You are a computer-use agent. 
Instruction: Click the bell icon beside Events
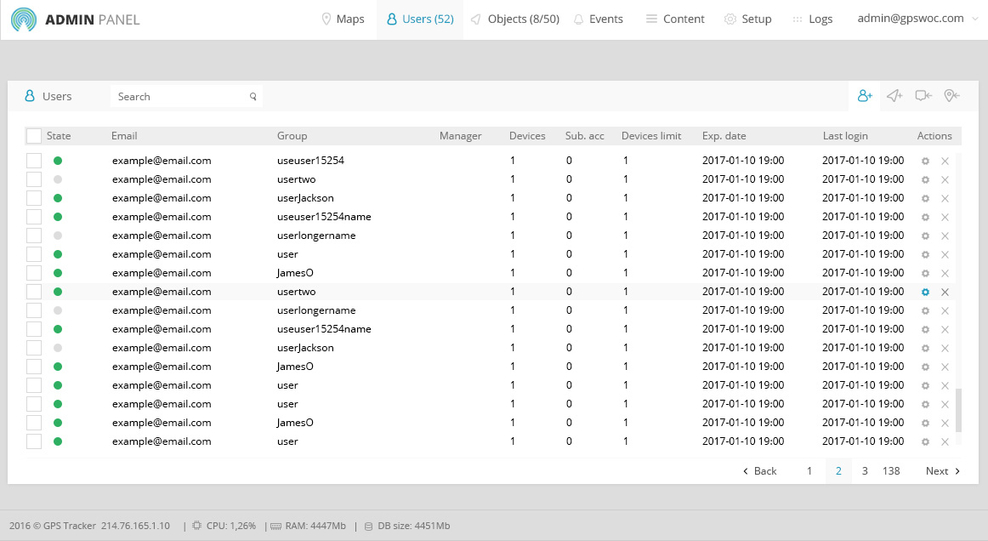(578, 20)
